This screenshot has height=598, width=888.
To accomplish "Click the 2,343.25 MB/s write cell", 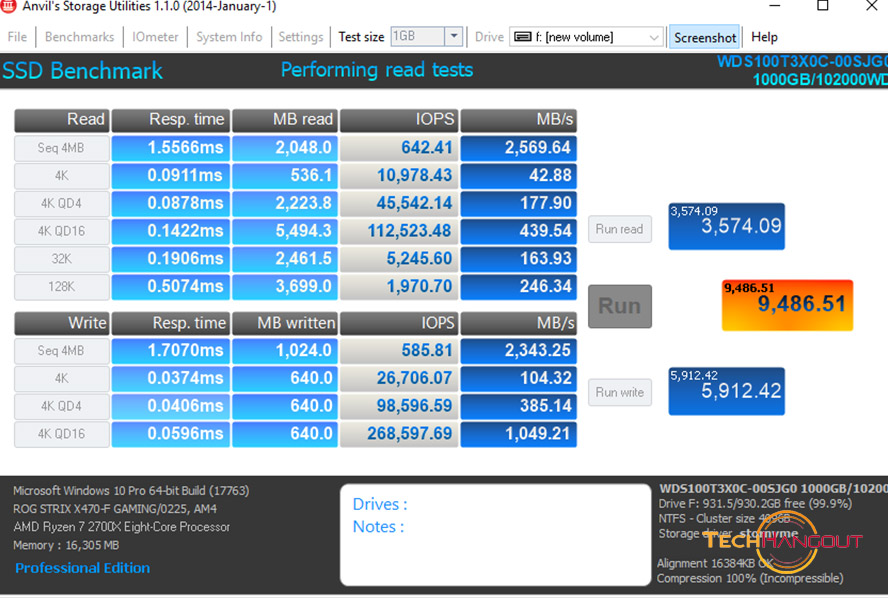I will (x=519, y=351).
